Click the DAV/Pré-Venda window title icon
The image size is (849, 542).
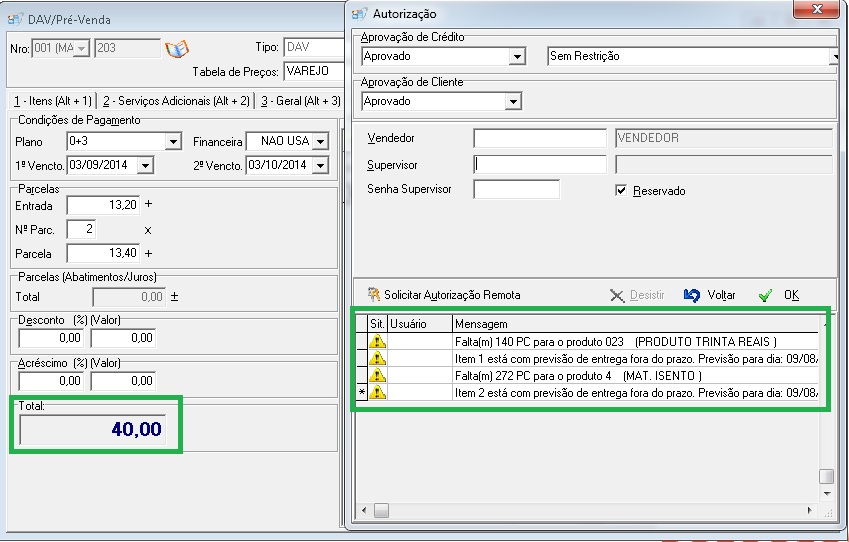15,19
